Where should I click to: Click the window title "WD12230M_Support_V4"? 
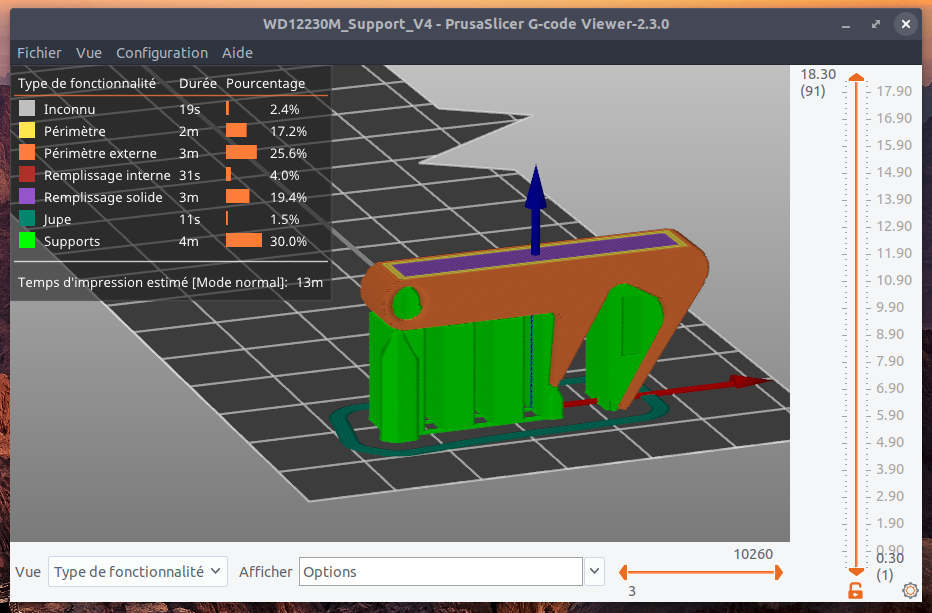point(348,24)
